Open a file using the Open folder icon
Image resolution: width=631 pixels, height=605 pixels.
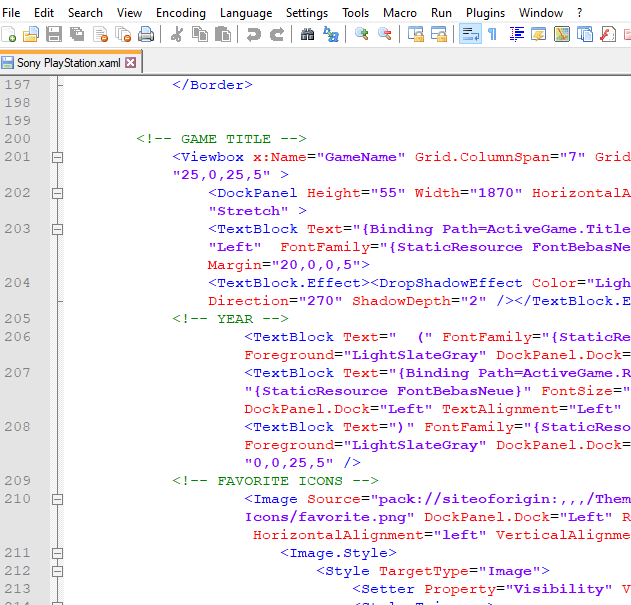coord(31,34)
